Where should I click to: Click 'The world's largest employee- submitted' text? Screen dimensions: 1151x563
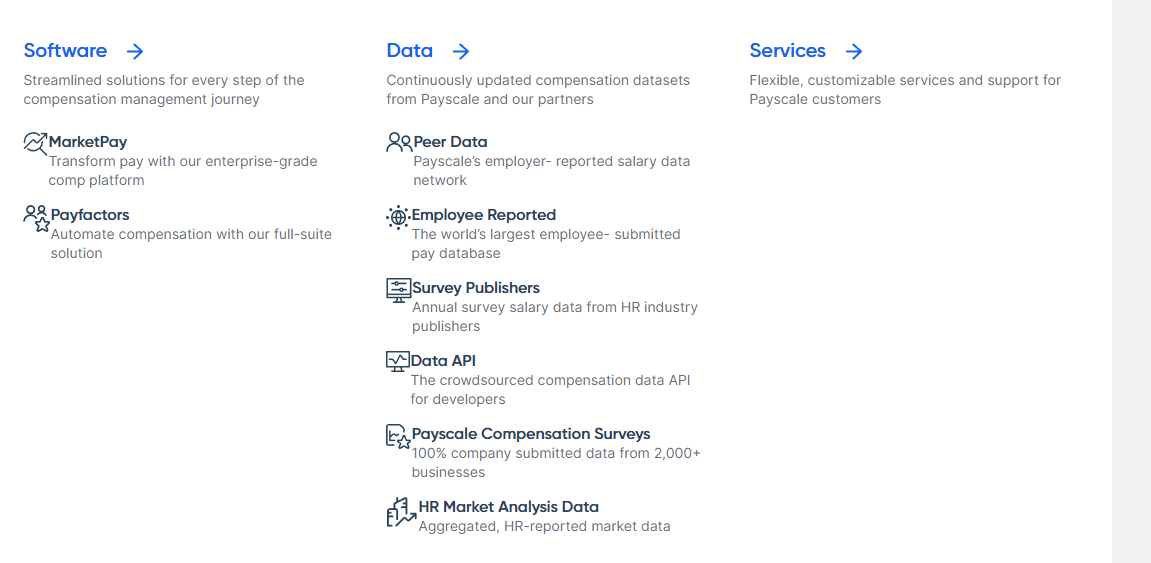(546, 234)
